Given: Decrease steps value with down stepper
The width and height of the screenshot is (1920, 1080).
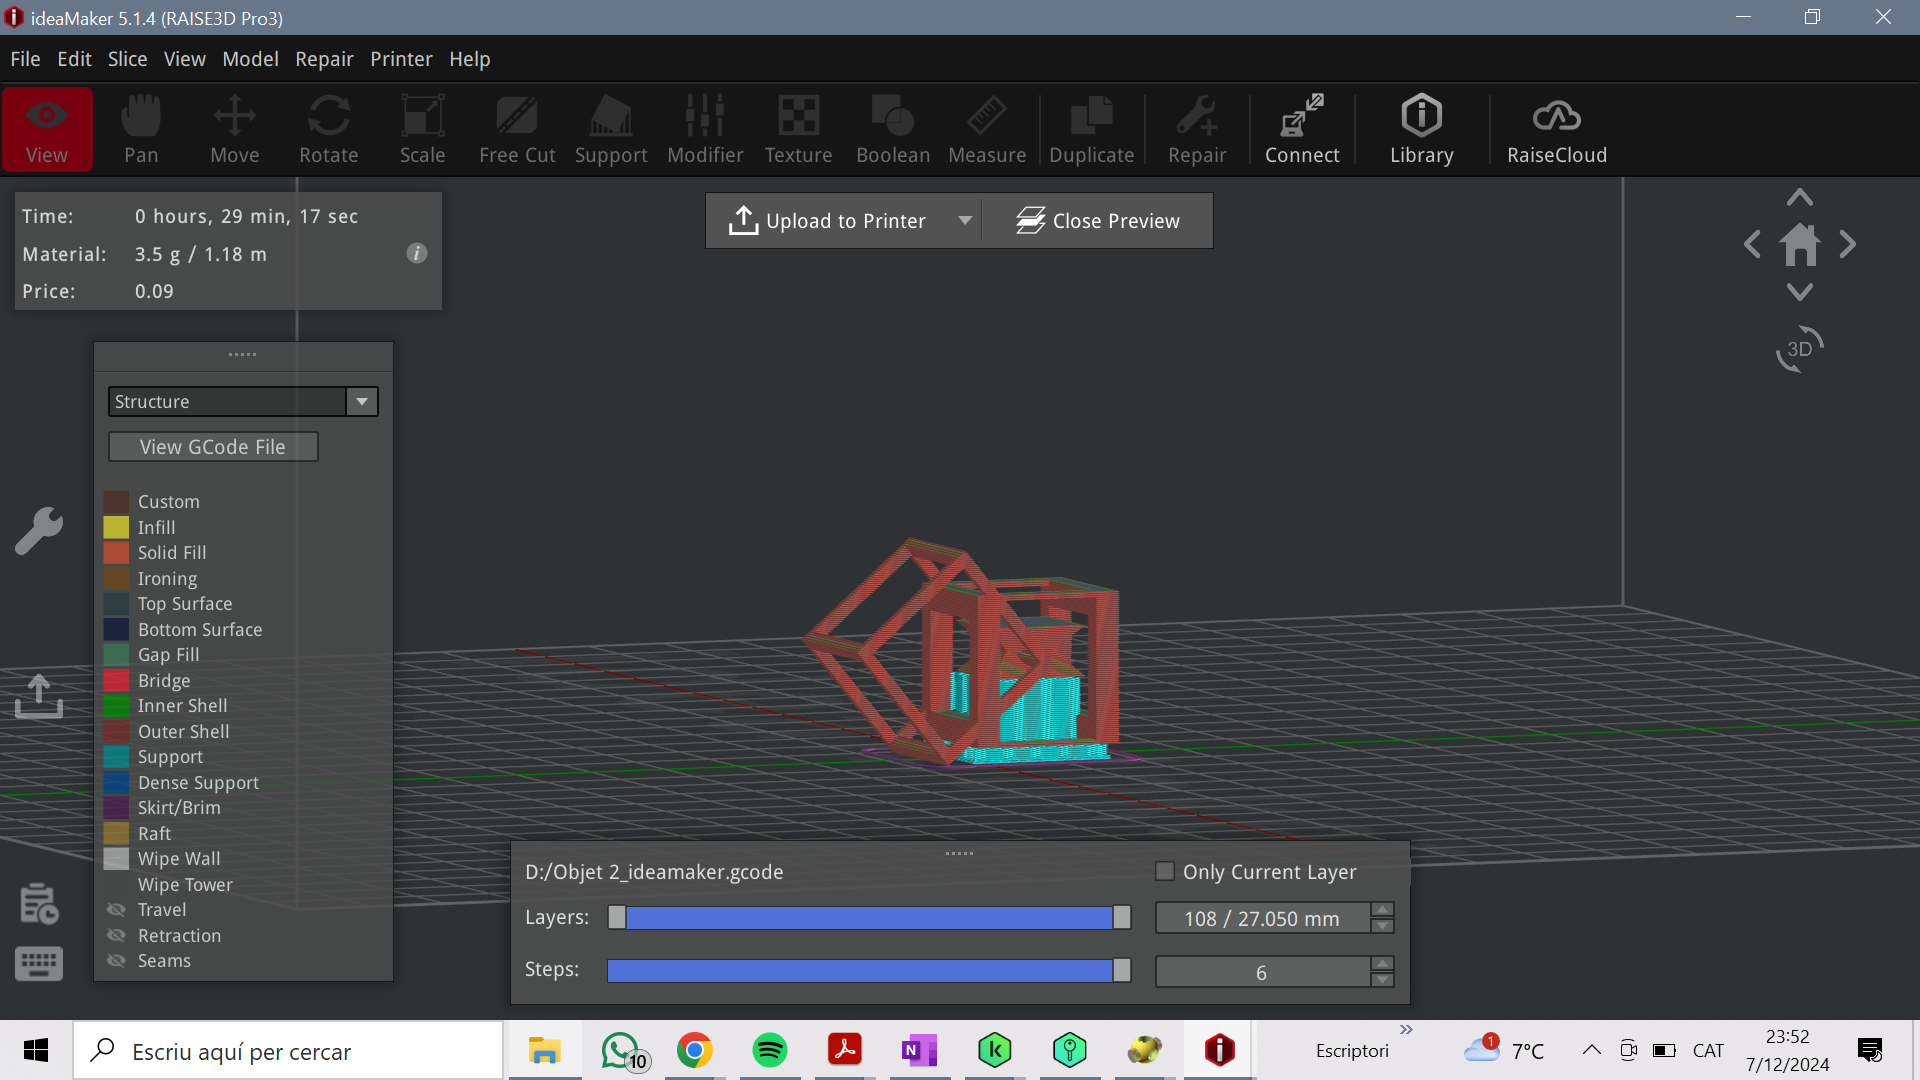Looking at the screenshot, I should 1383,980.
